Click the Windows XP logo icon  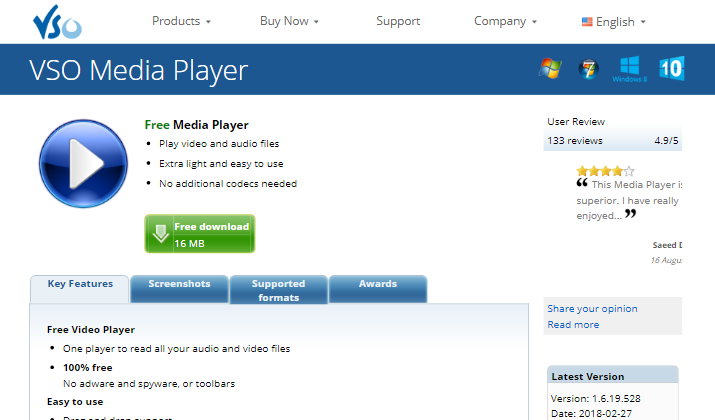550,68
